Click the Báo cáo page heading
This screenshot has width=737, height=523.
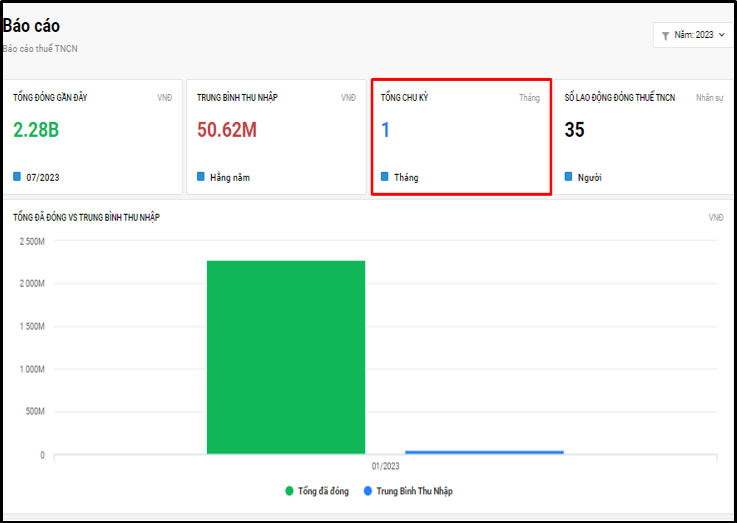click(x=31, y=26)
